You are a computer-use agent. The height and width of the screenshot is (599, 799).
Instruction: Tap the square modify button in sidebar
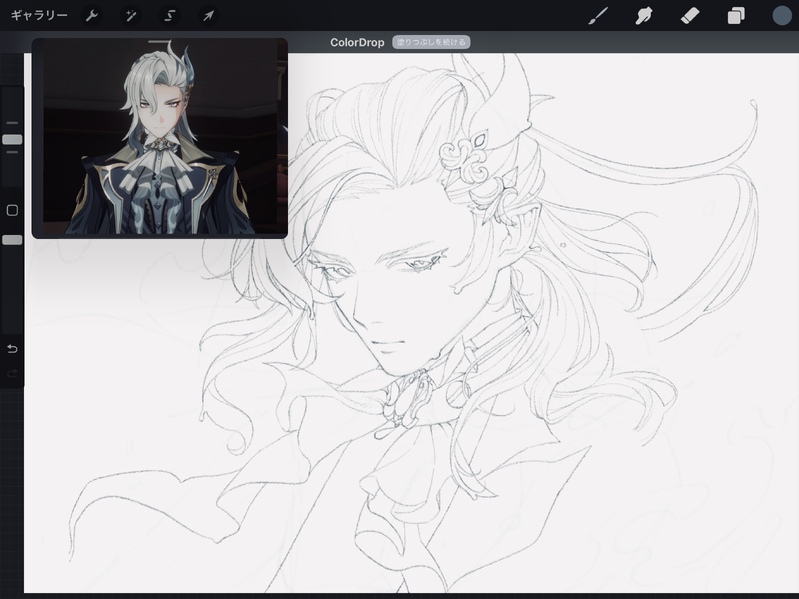tap(12, 210)
